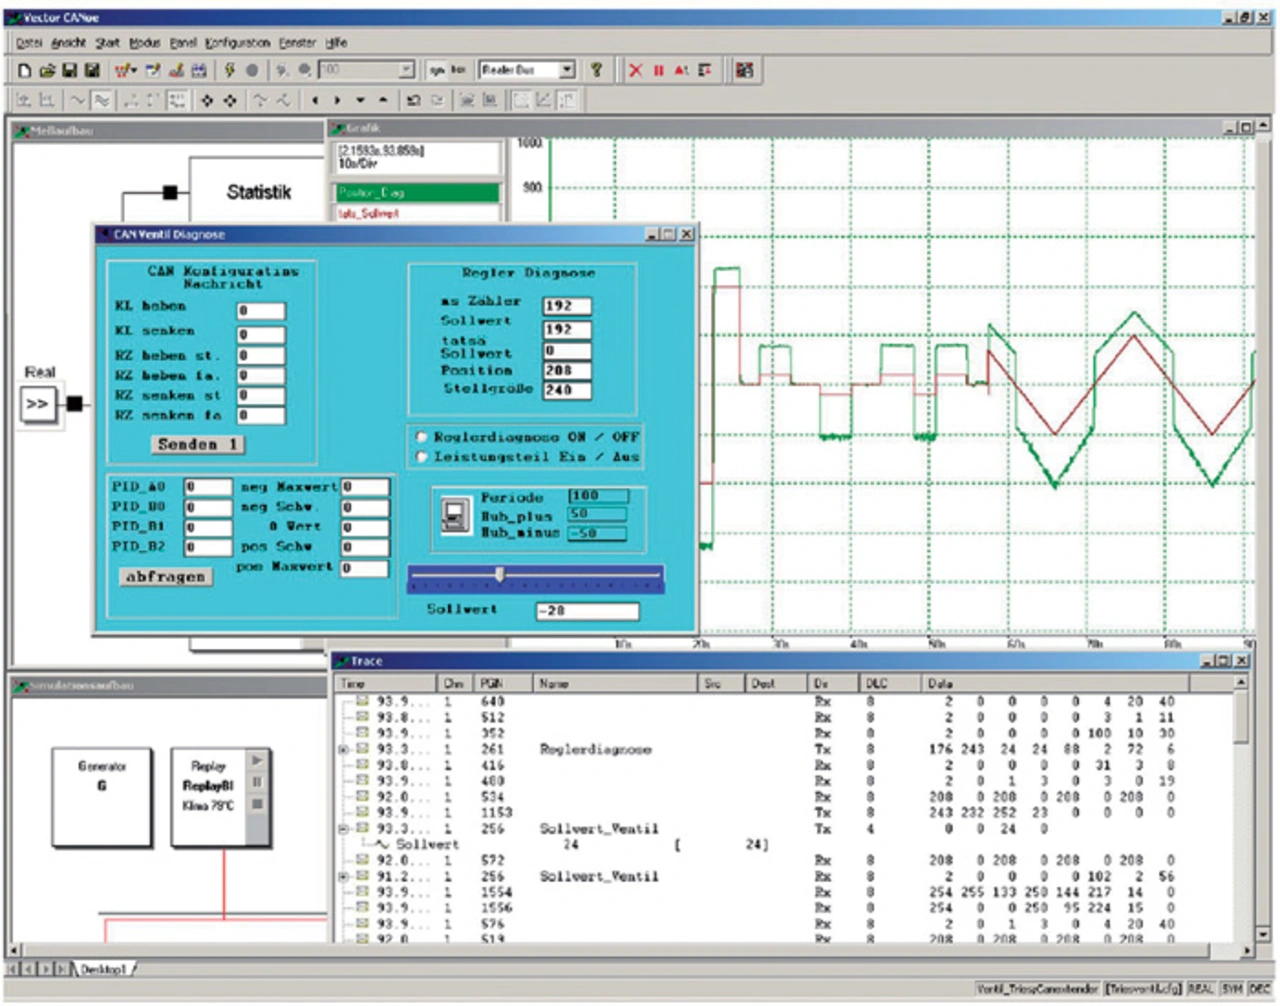The image size is (1280, 1006).
Task: Click the Sollwert input field showing -28
Action: 587,611
